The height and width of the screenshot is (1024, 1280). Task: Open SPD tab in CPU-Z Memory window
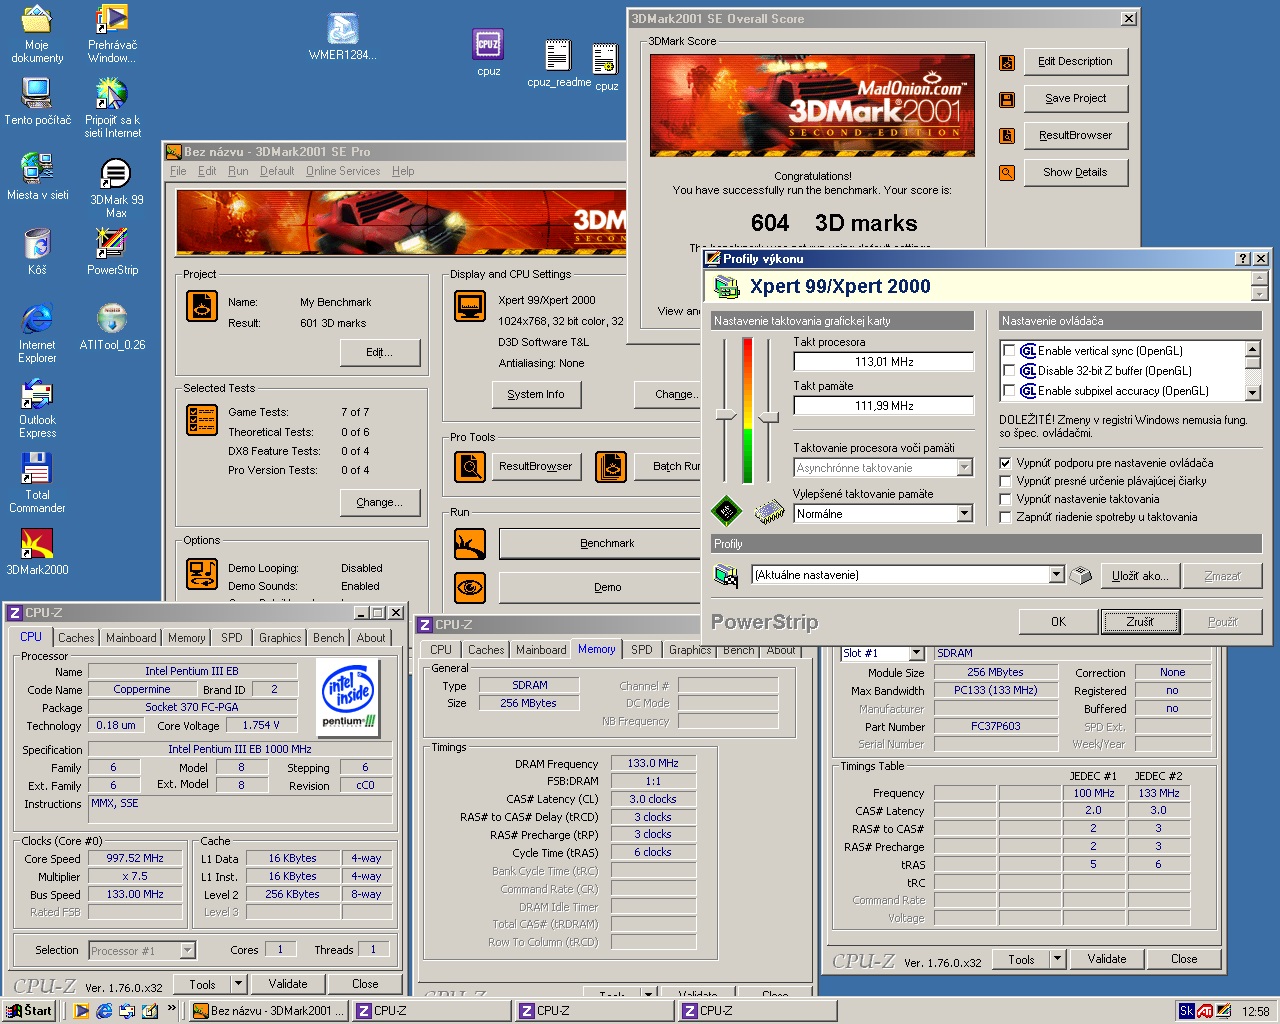tap(642, 650)
